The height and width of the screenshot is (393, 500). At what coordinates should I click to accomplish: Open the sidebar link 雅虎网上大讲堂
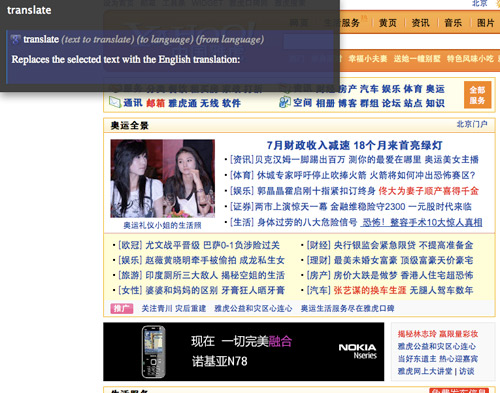(x=425, y=371)
